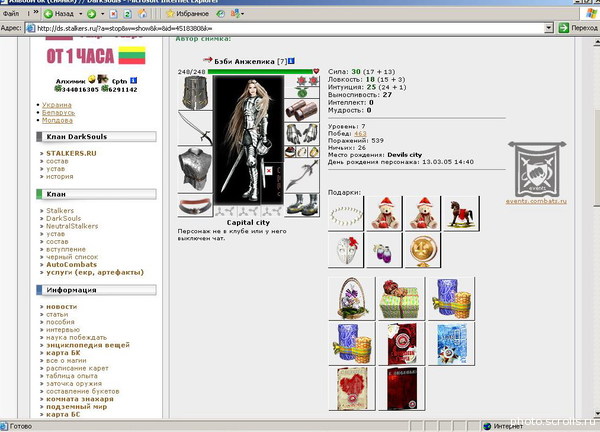
Task: Open заточка оружия link
Action: (74, 383)
